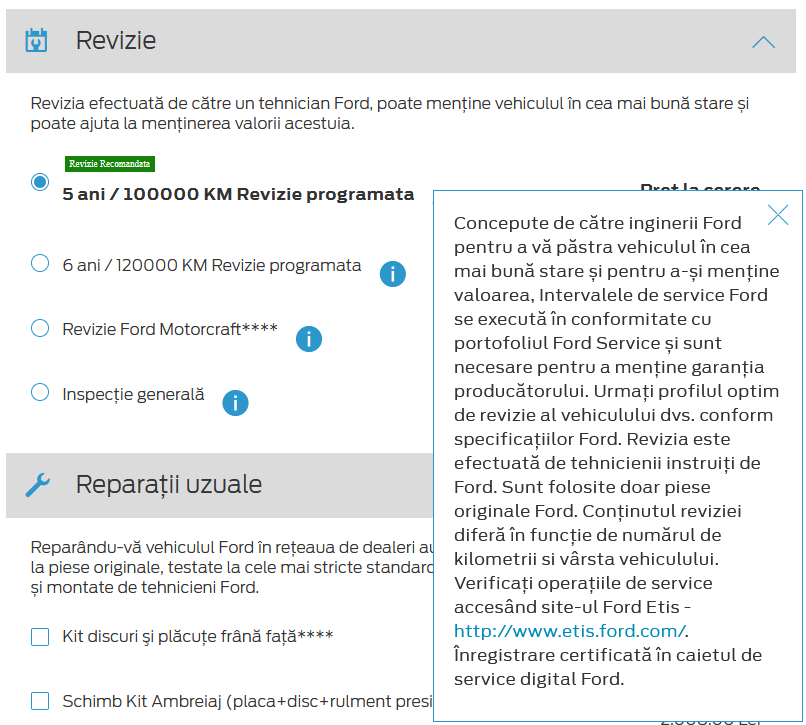Open the etis.ford.com link

(569, 631)
